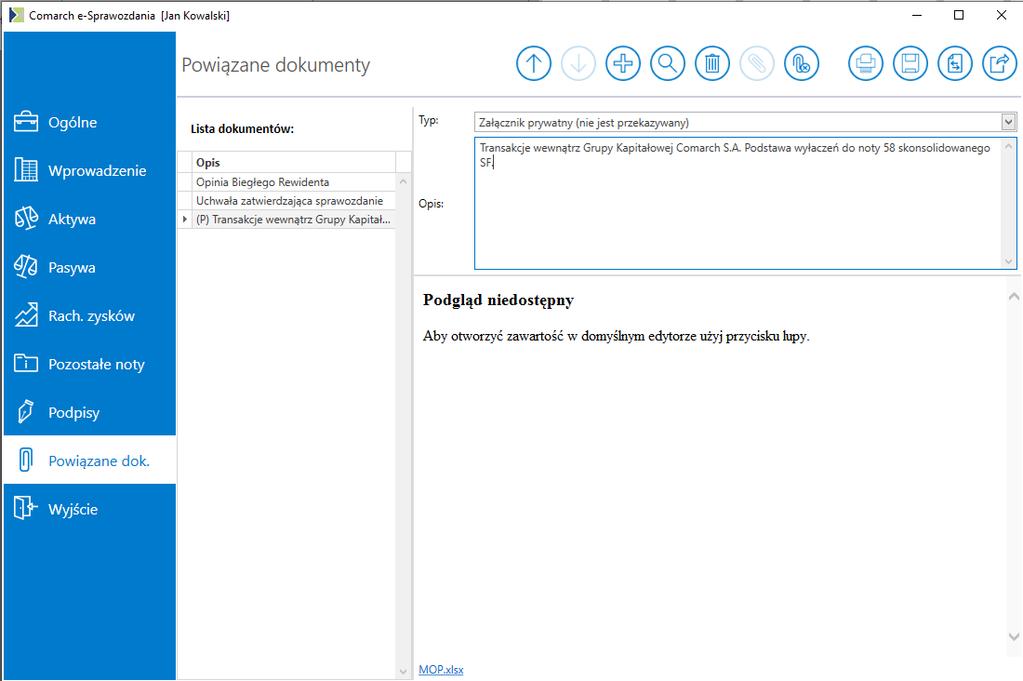Click the scales icon for Pasywa
The height and width of the screenshot is (681, 1023).
(x=26, y=267)
